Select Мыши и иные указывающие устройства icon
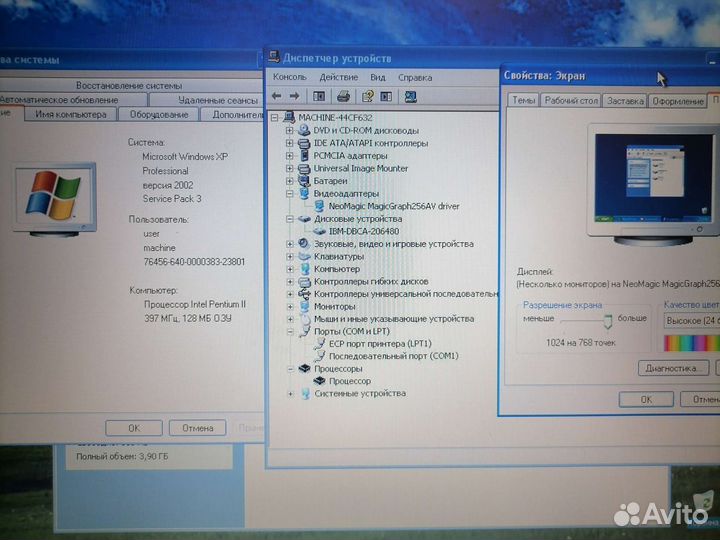 305,319
